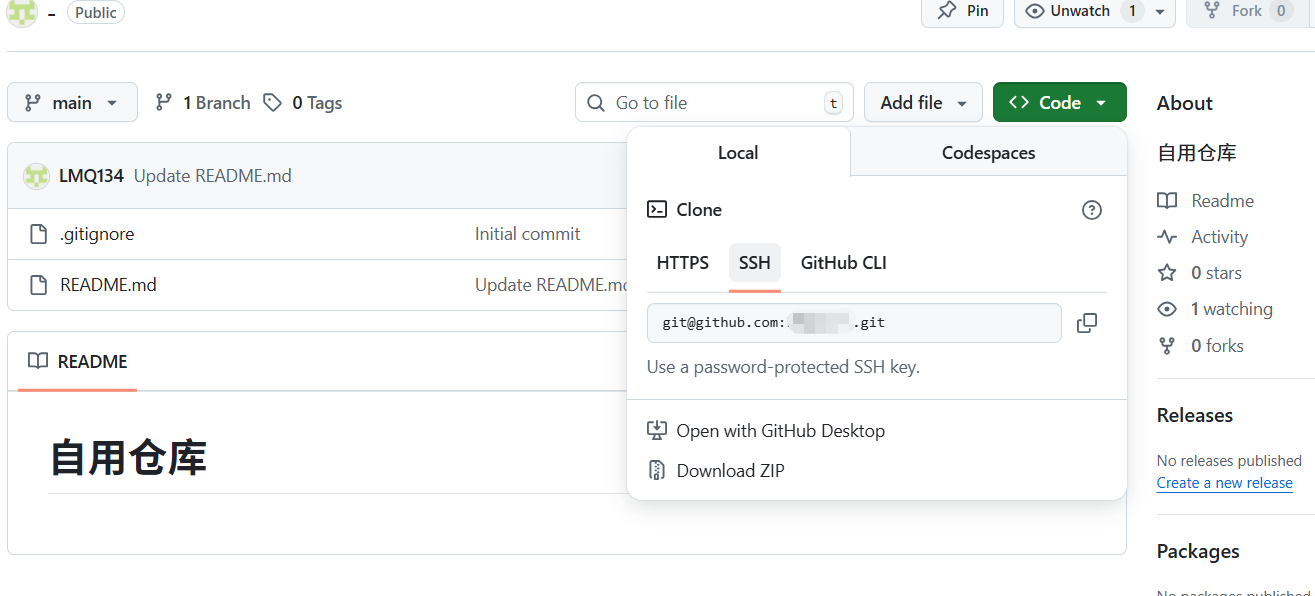1315x596 pixels.
Task: Click the terminal icon beside Clone
Action: (657, 209)
